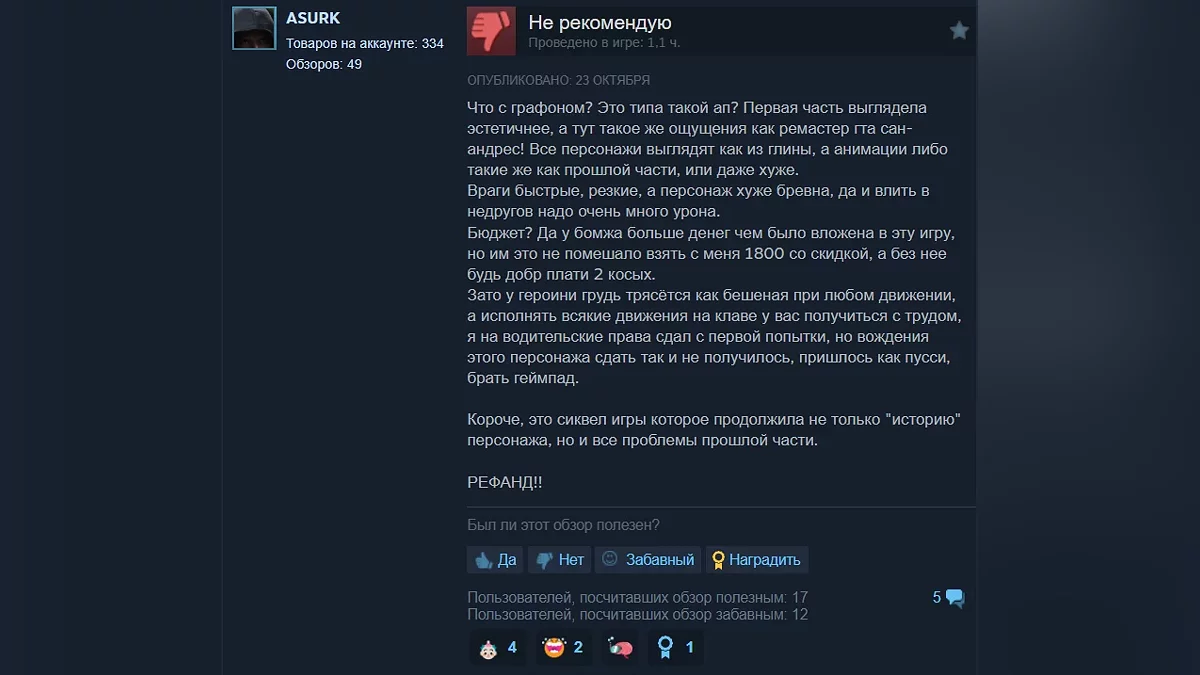Click the red thumbs-down review icon
Viewport: 1200px width, 675px height.
pyautogui.click(x=491, y=31)
